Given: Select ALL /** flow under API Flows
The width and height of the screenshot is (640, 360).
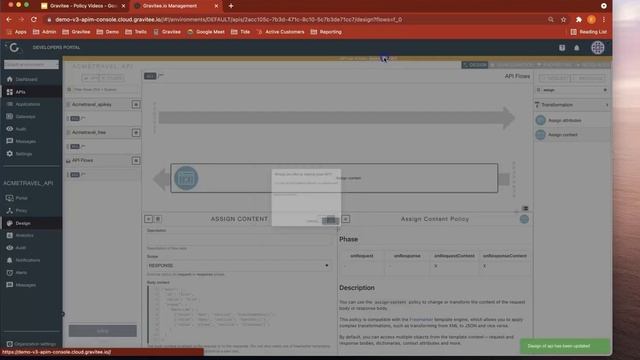Looking at the screenshot, I should [x=103, y=175].
